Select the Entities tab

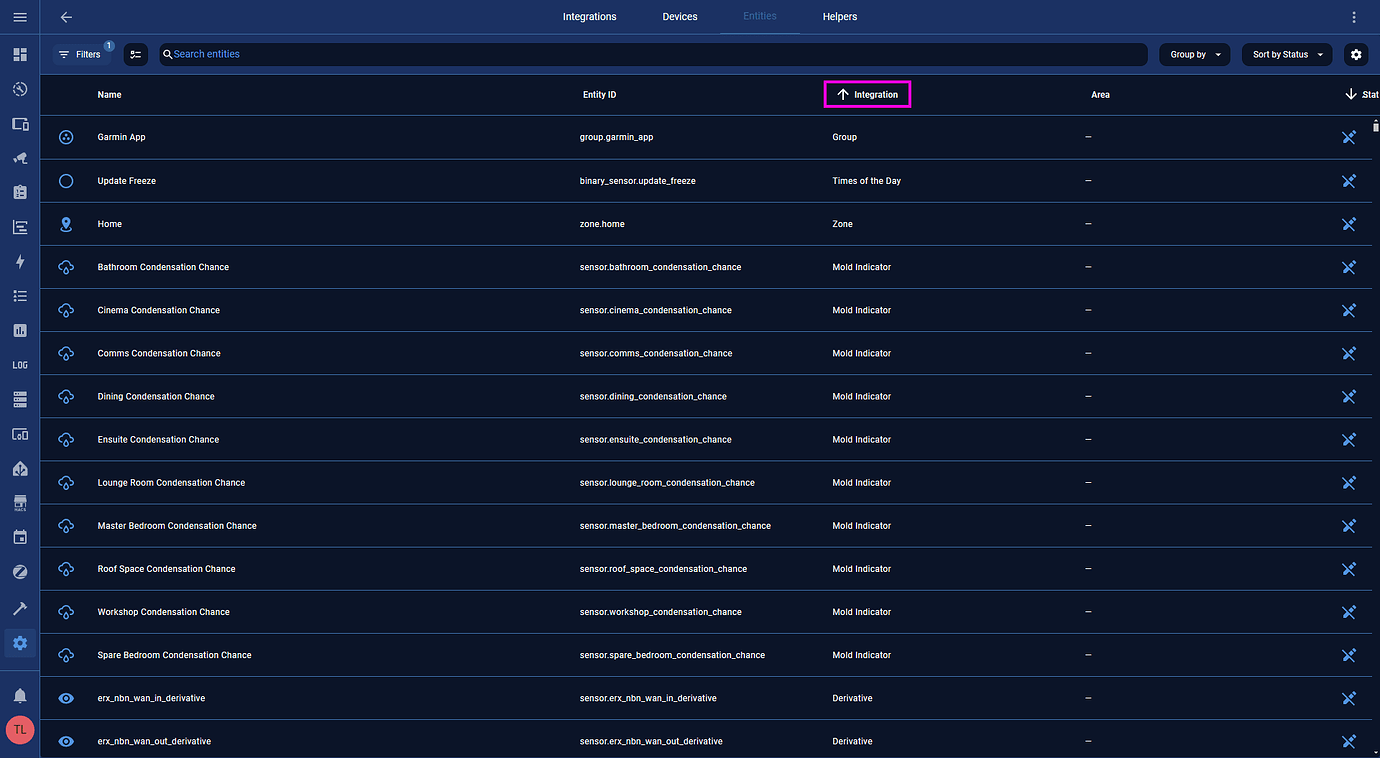760,17
